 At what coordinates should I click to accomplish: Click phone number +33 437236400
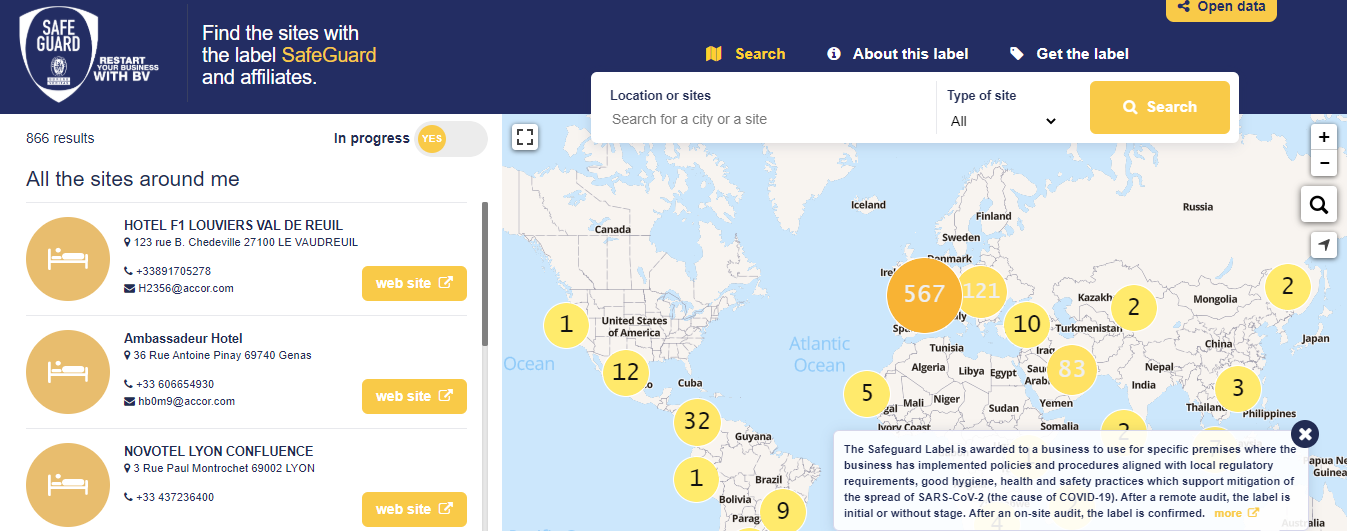175,497
